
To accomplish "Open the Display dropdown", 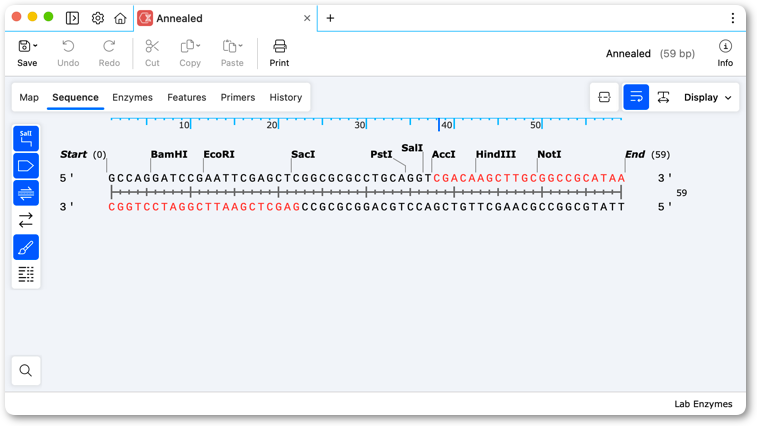I will point(707,97).
